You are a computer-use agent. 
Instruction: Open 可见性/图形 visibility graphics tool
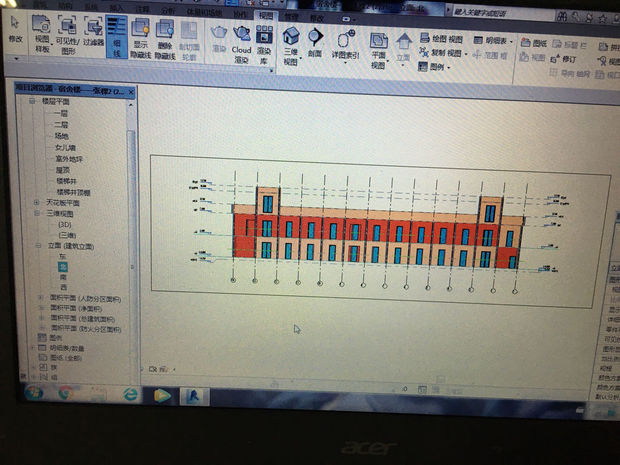pos(68,34)
